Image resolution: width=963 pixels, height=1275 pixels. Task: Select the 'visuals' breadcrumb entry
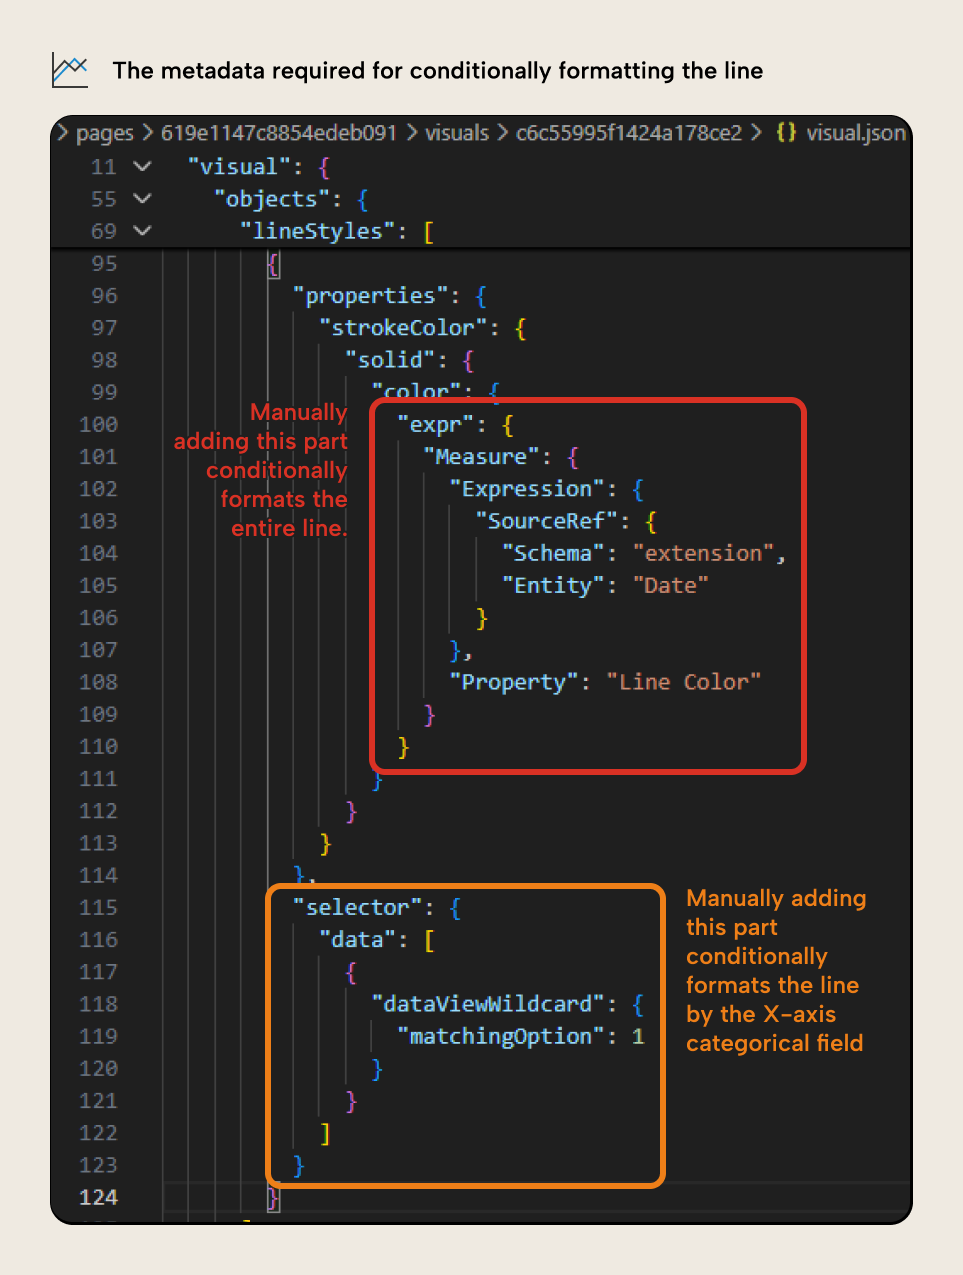pos(457,132)
